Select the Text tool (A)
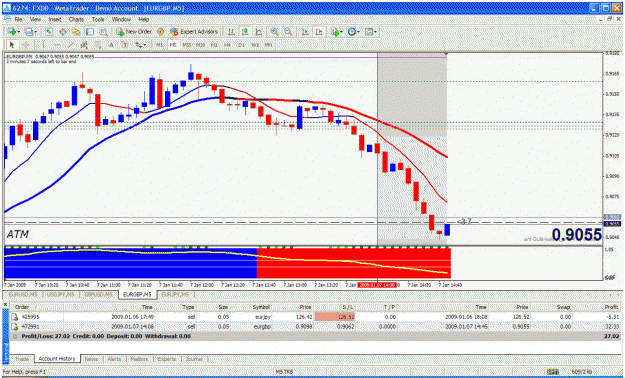 point(111,45)
